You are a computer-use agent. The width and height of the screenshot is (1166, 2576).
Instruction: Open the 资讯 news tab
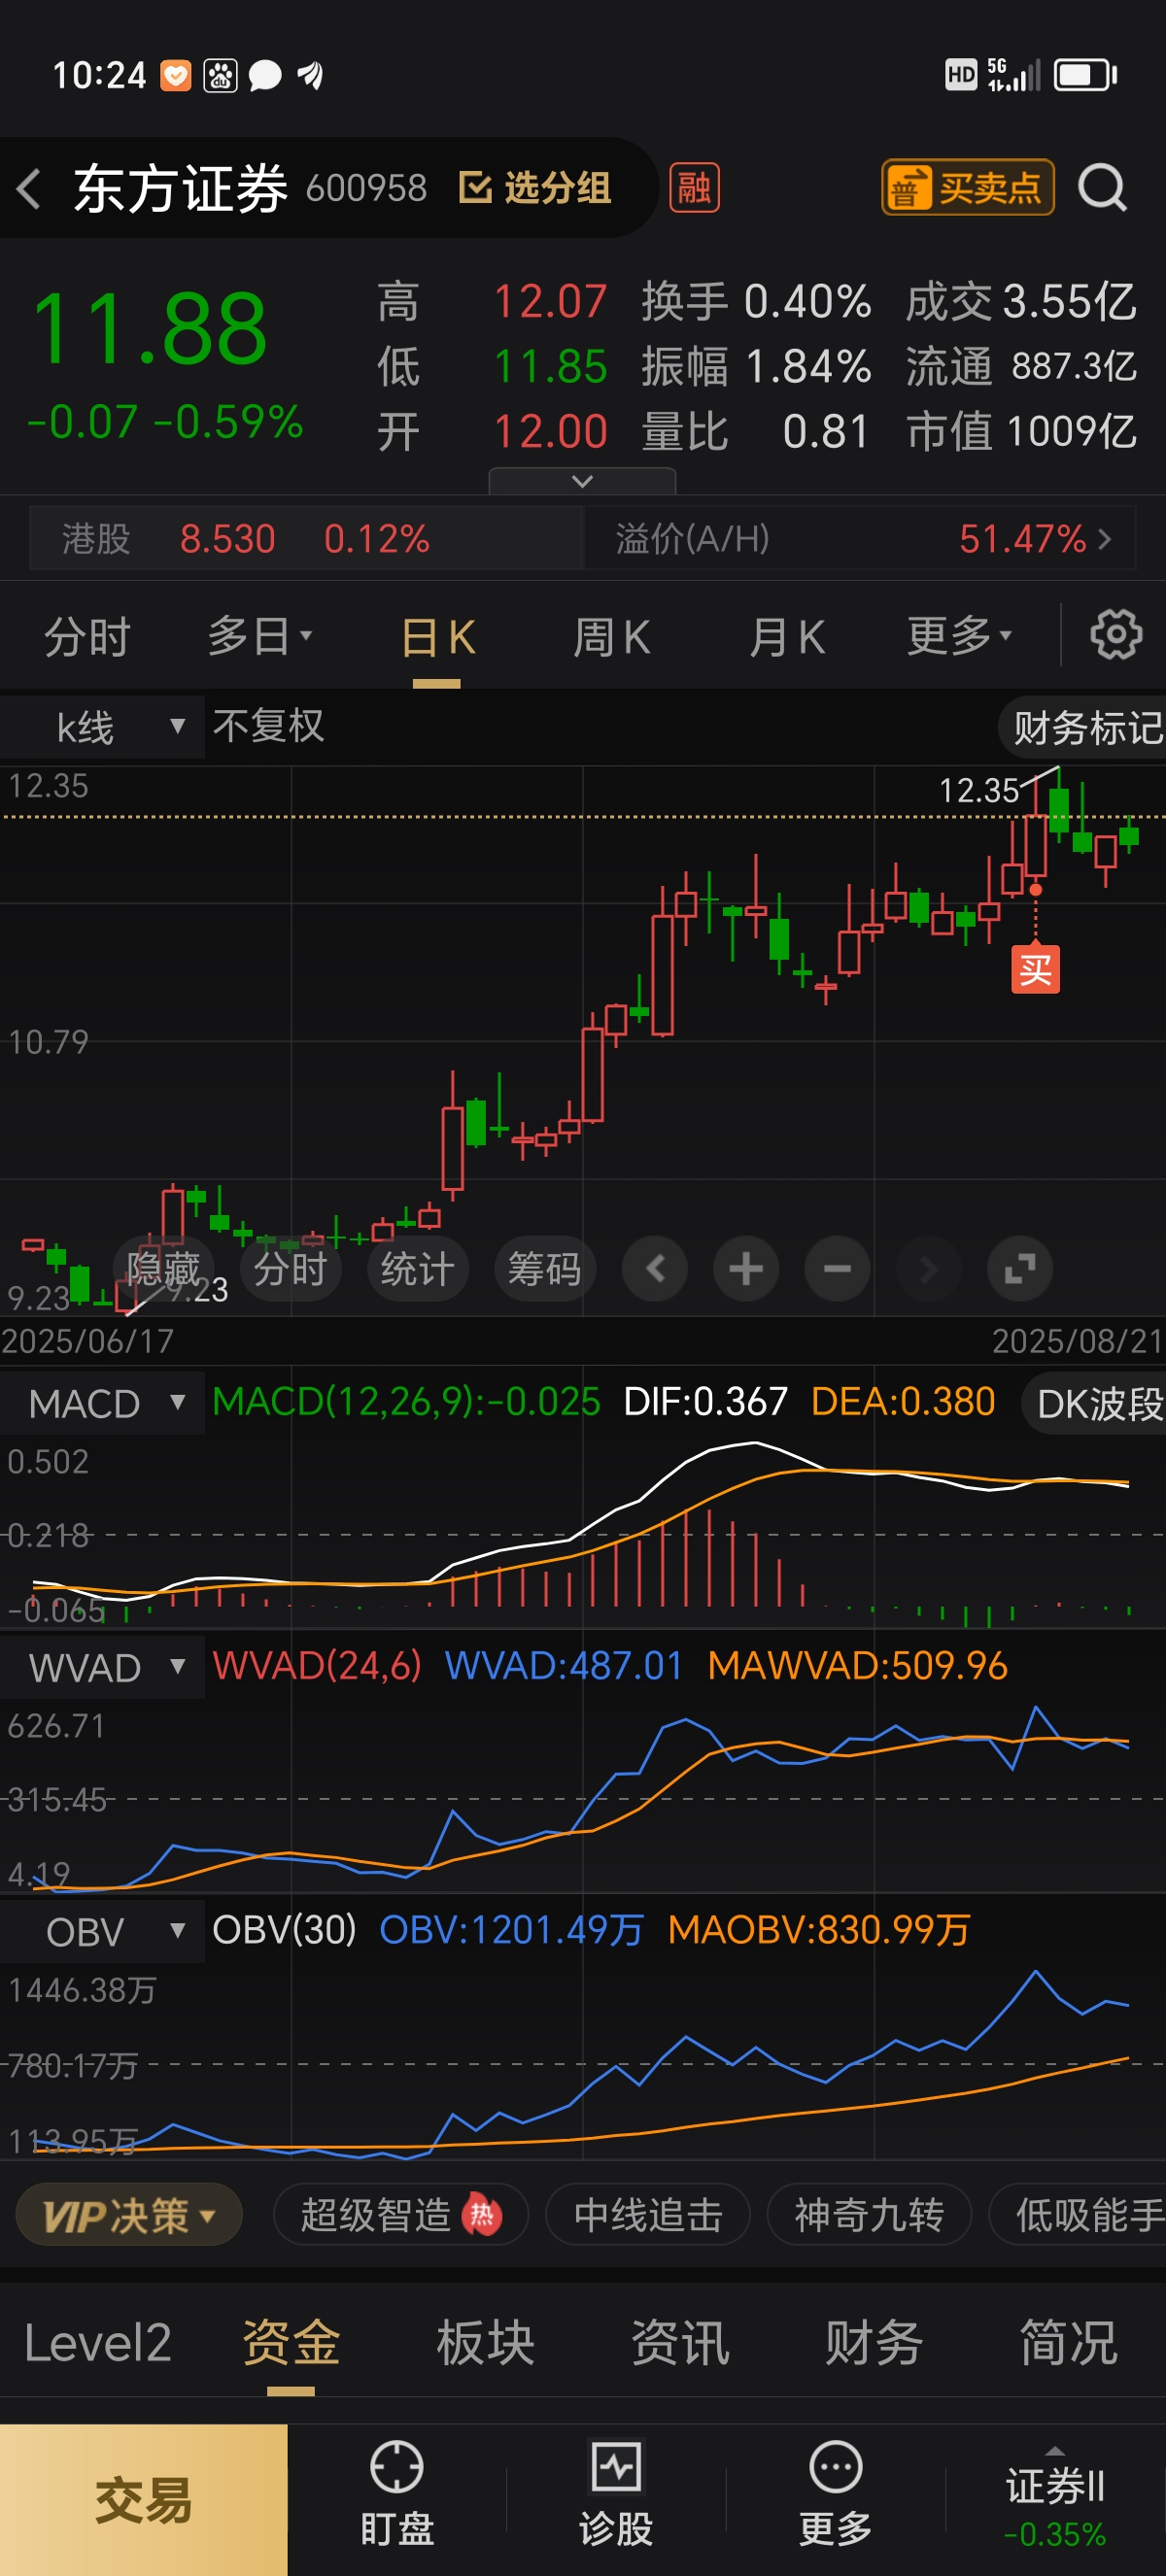tap(680, 2344)
